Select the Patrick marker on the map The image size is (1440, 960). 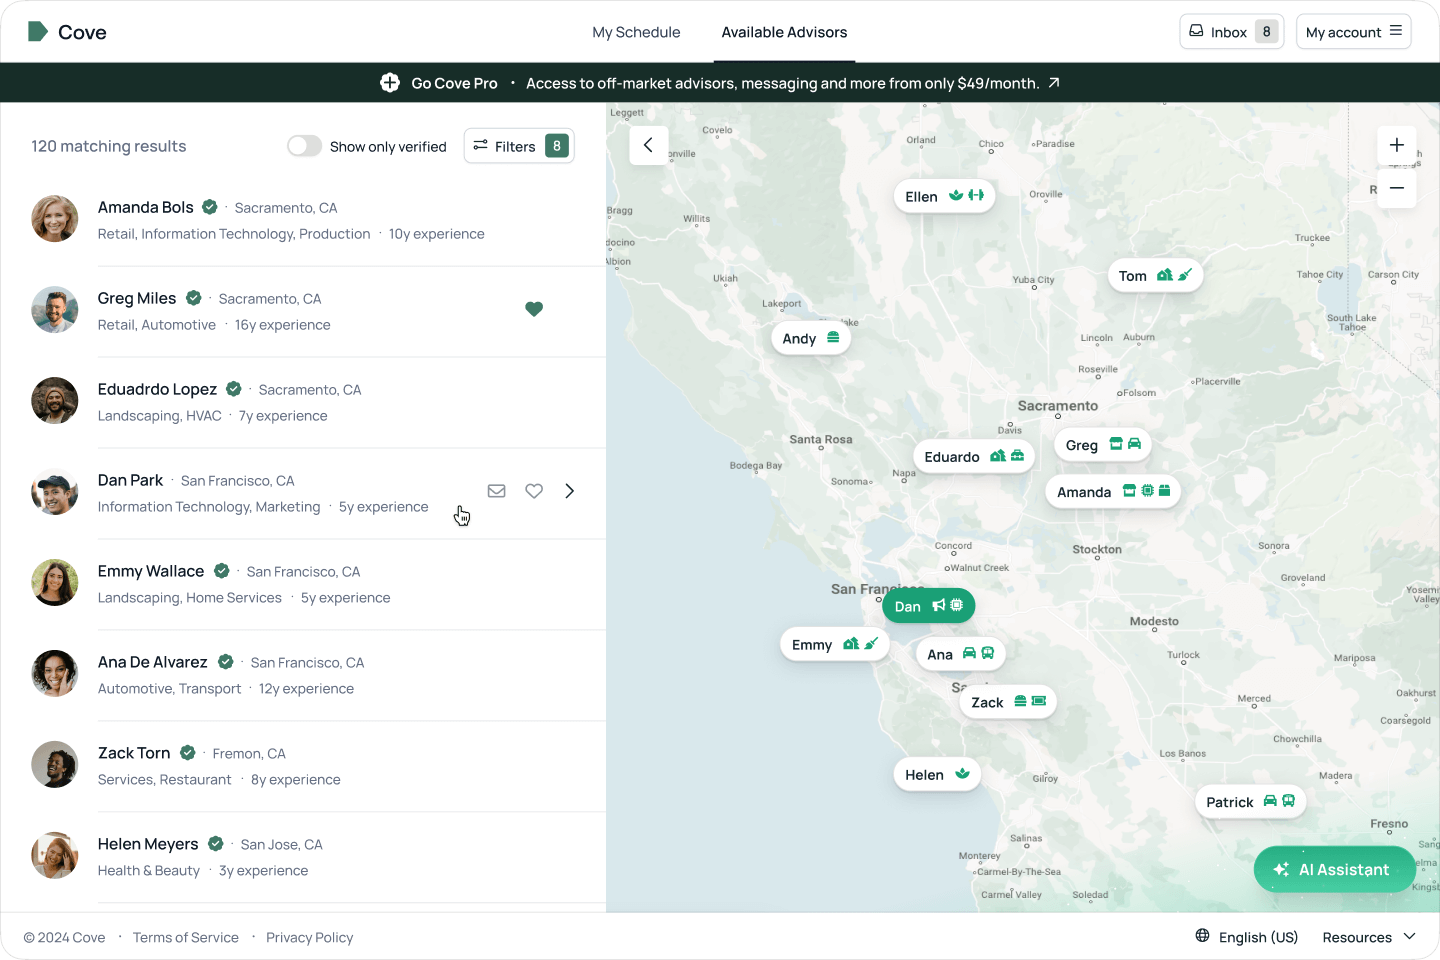click(1249, 802)
